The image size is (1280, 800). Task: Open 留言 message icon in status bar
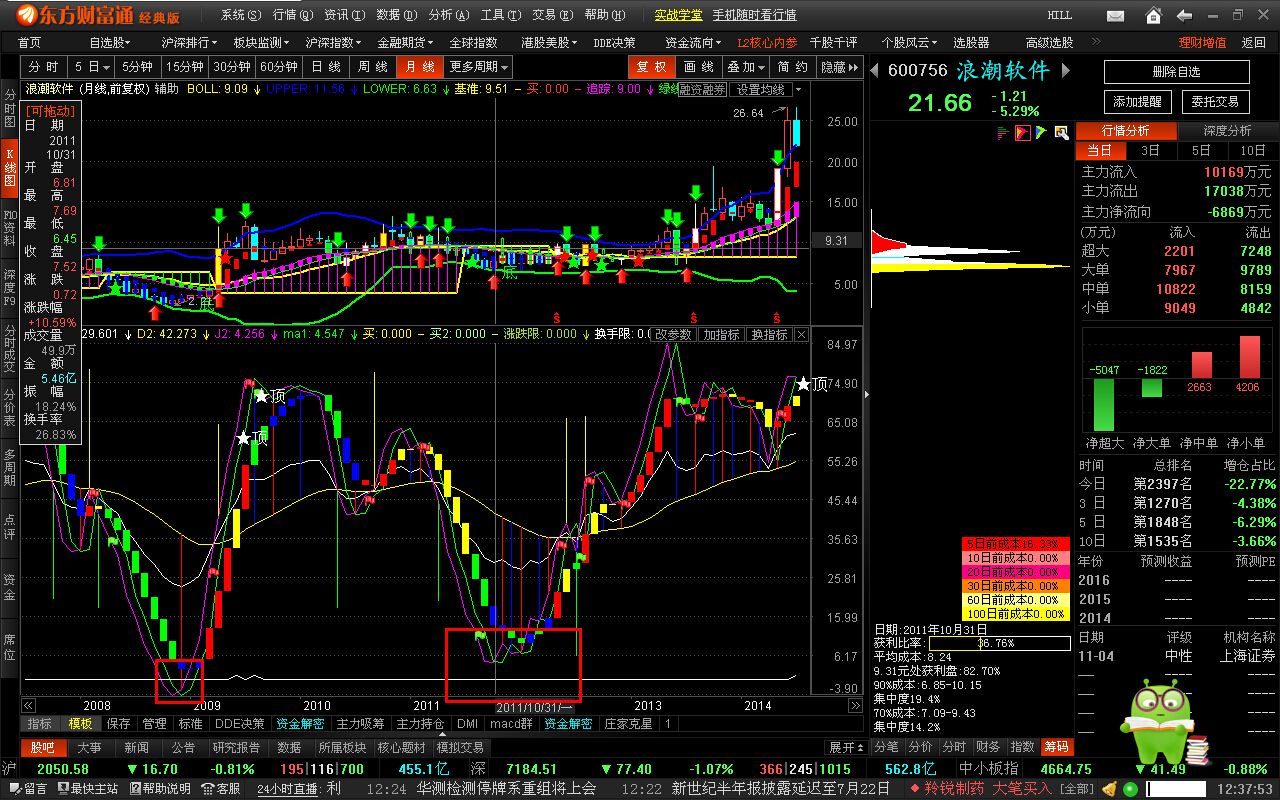[x=28, y=789]
